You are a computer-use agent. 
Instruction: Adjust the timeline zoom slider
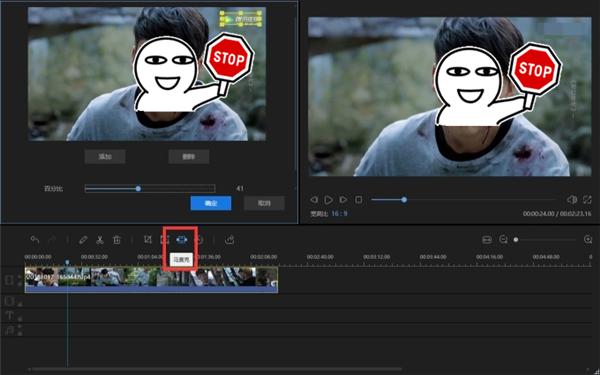(545, 240)
